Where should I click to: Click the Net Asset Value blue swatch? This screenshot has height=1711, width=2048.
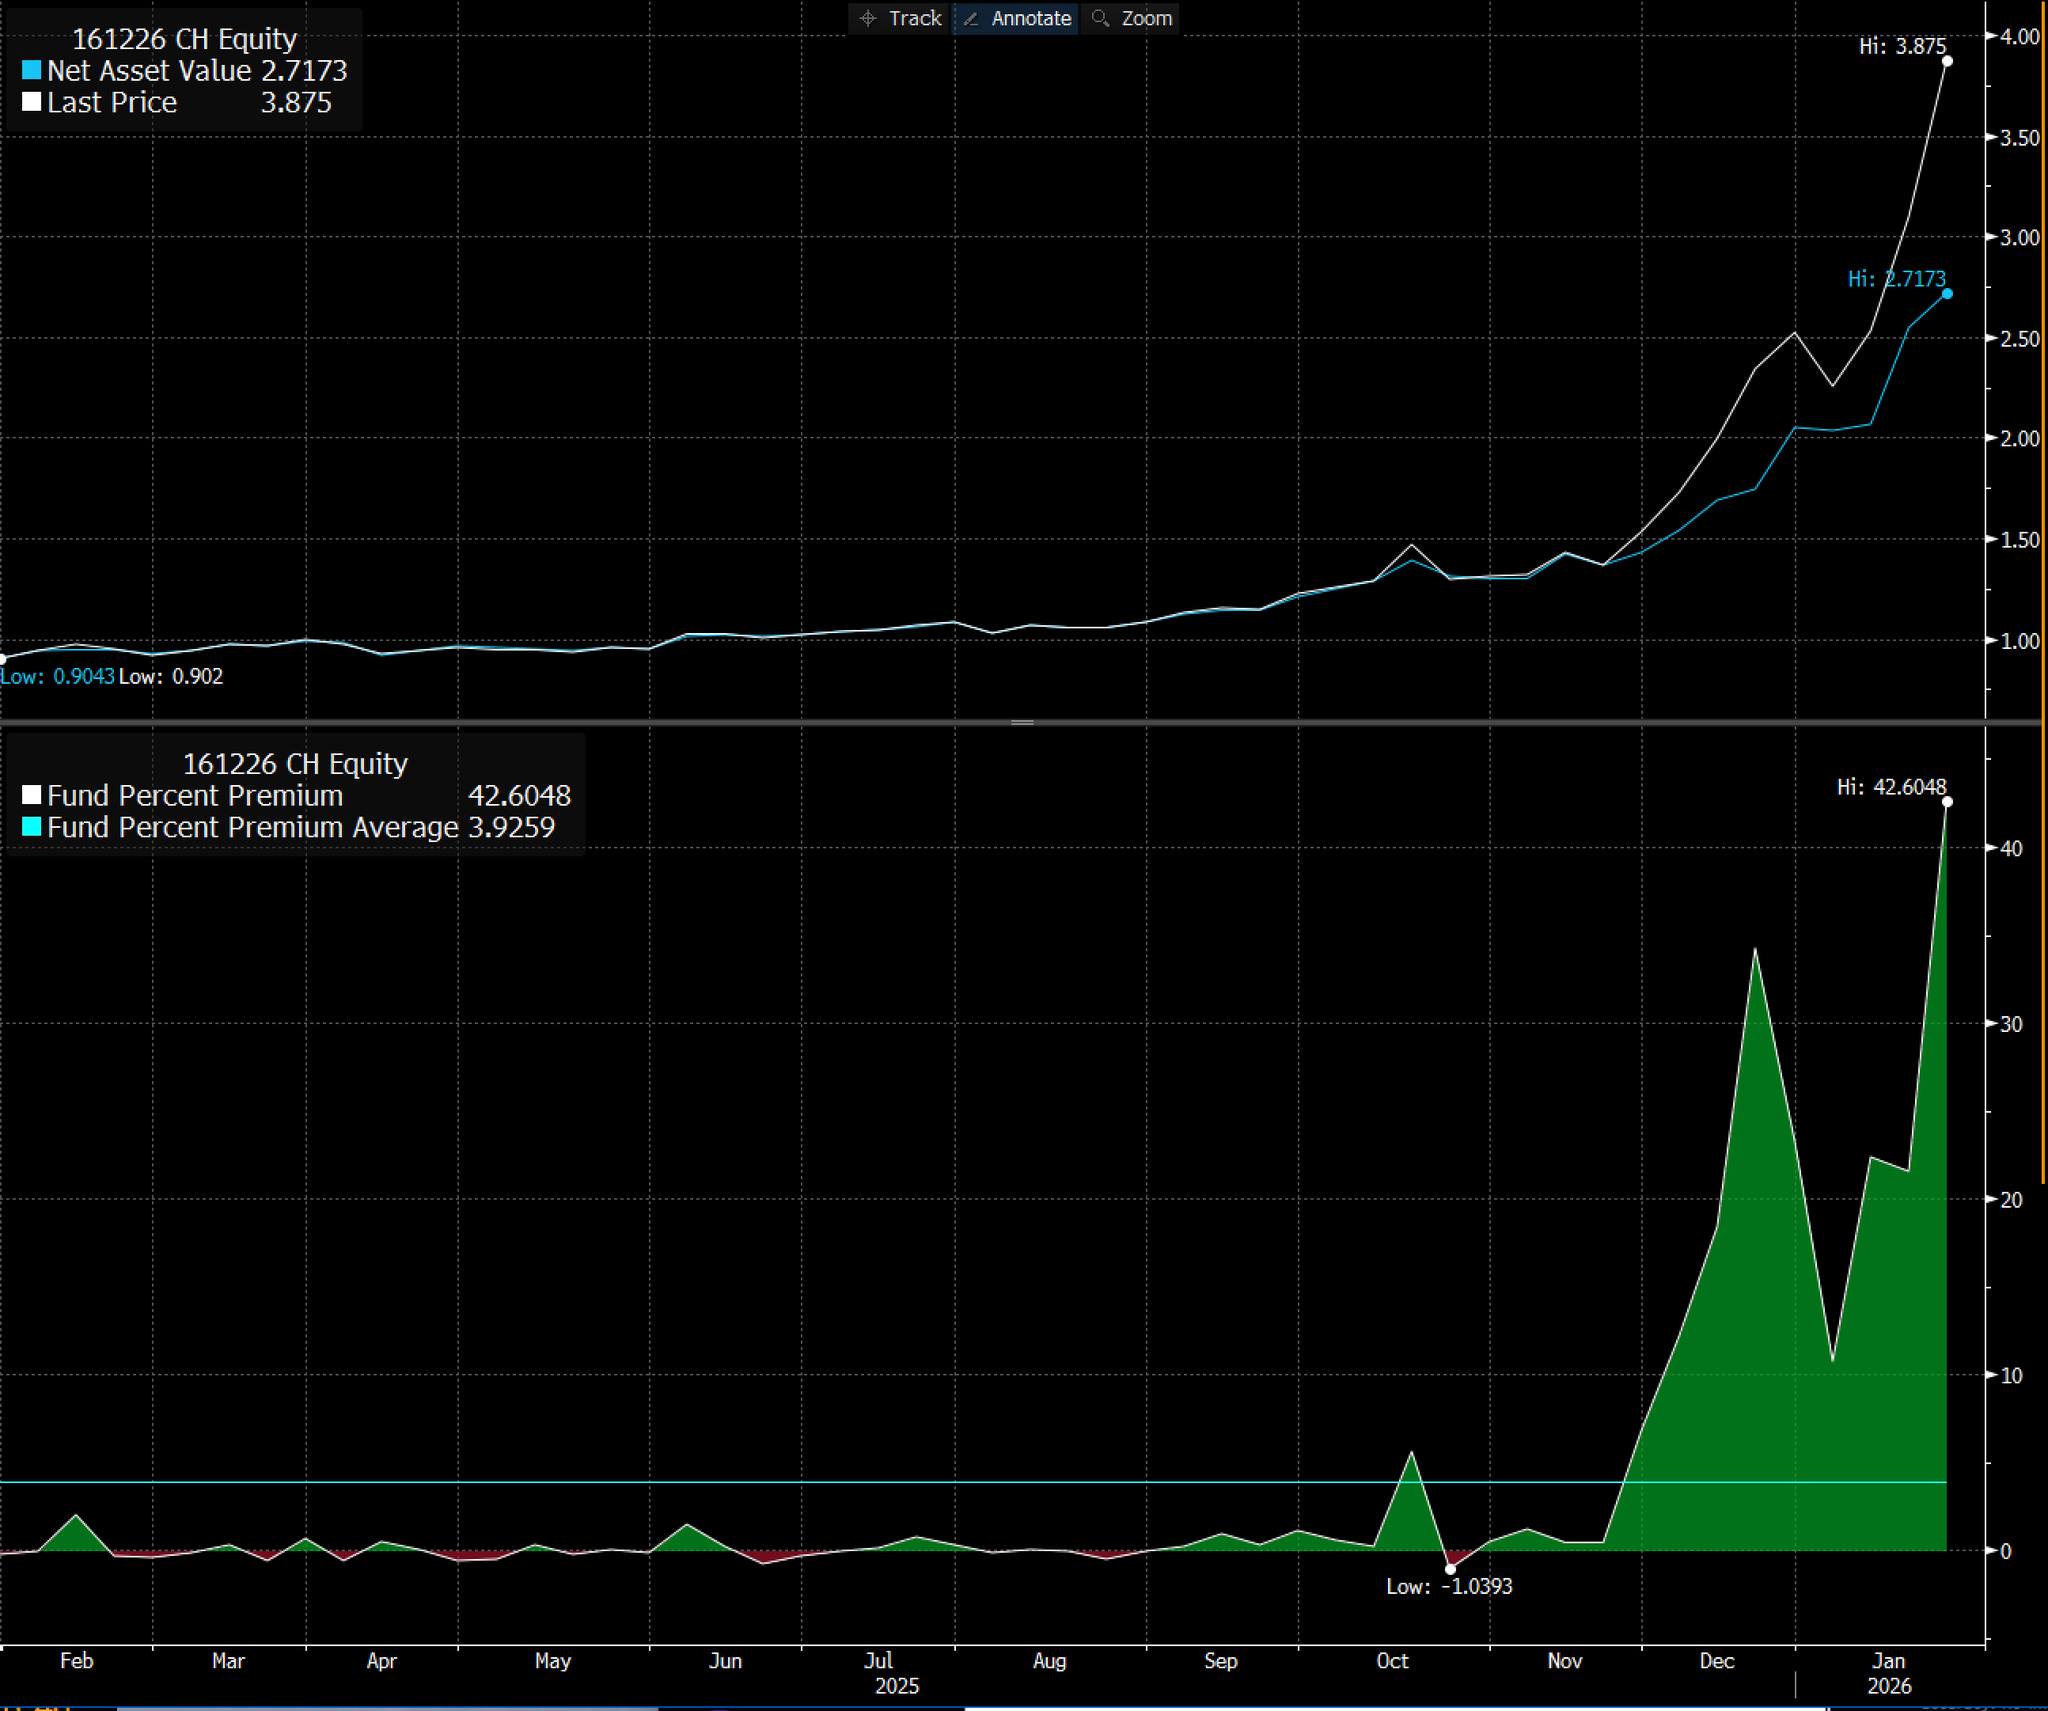(32, 71)
